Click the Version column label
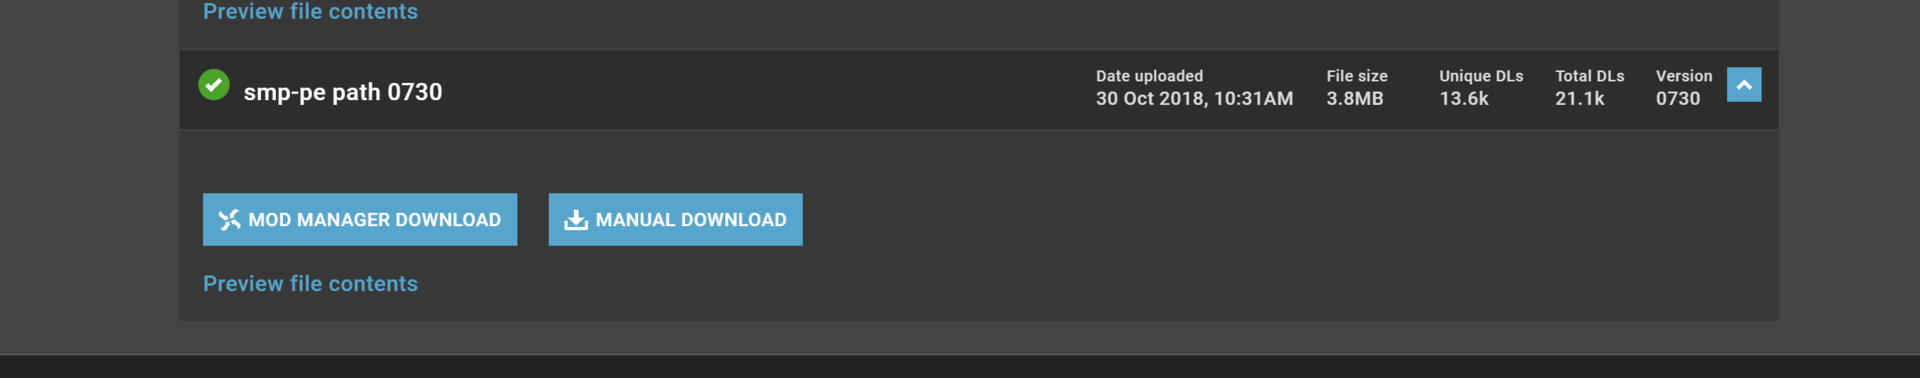Image resolution: width=1920 pixels, height=378 pixels. (1684, 76)
